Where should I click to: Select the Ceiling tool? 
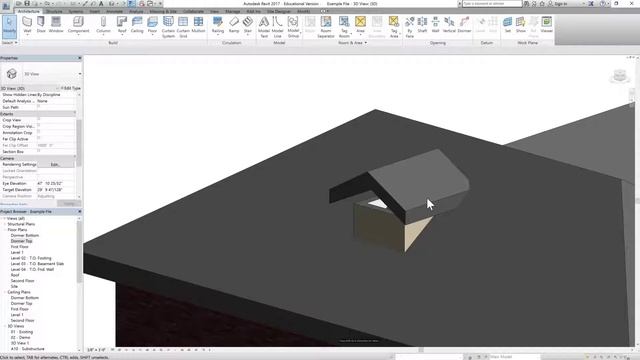[x=137, y=25]
